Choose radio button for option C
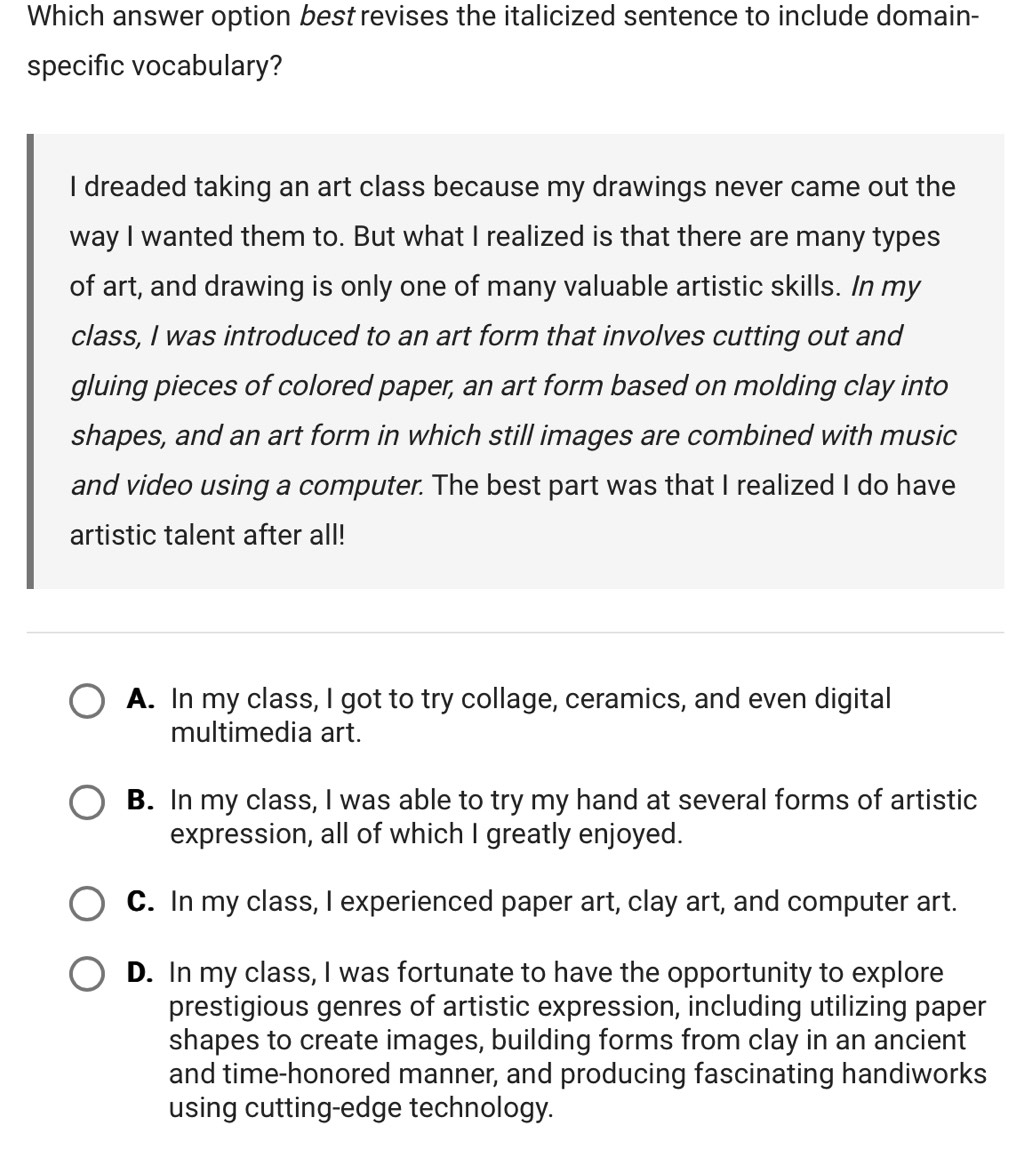The image size is (1016, 1155). click(87, 903)
